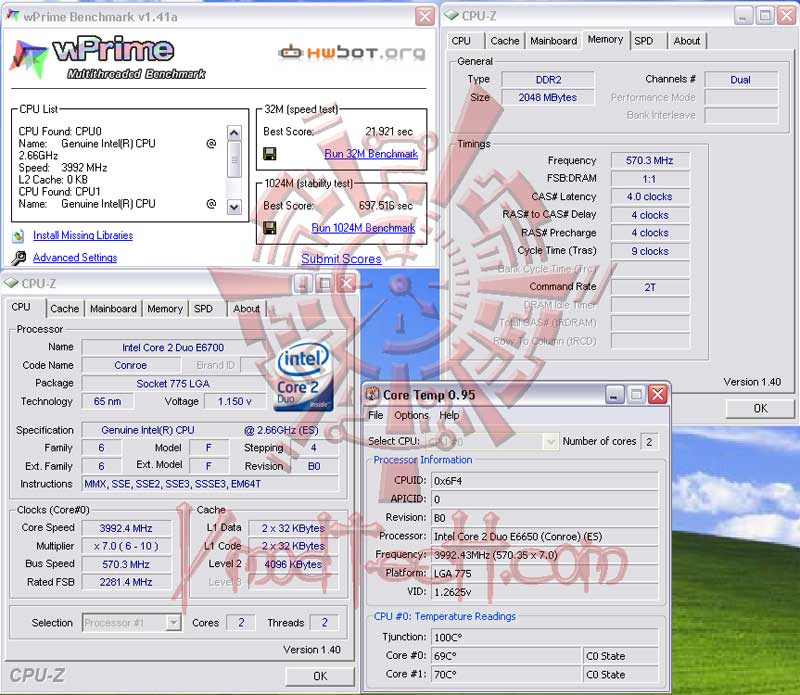This screenshot has width=800, height=695.
Task: Click the Name Intel Core 2 Duo E6700 field
Action: [x=173, y=348]
